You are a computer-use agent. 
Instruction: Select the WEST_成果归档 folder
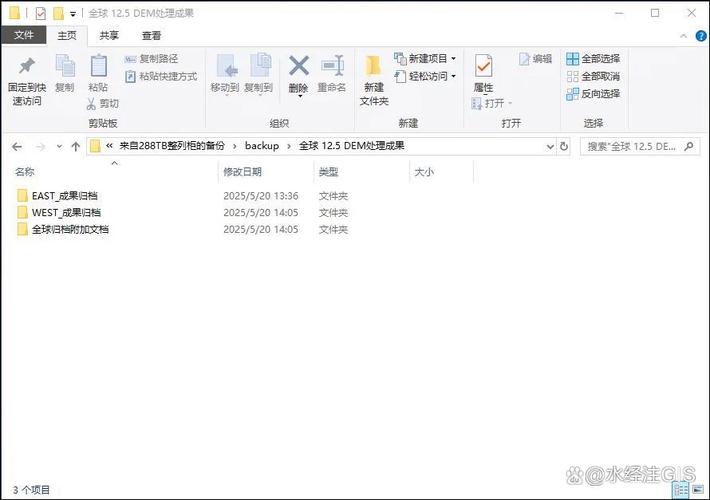[x=66, y=212]
